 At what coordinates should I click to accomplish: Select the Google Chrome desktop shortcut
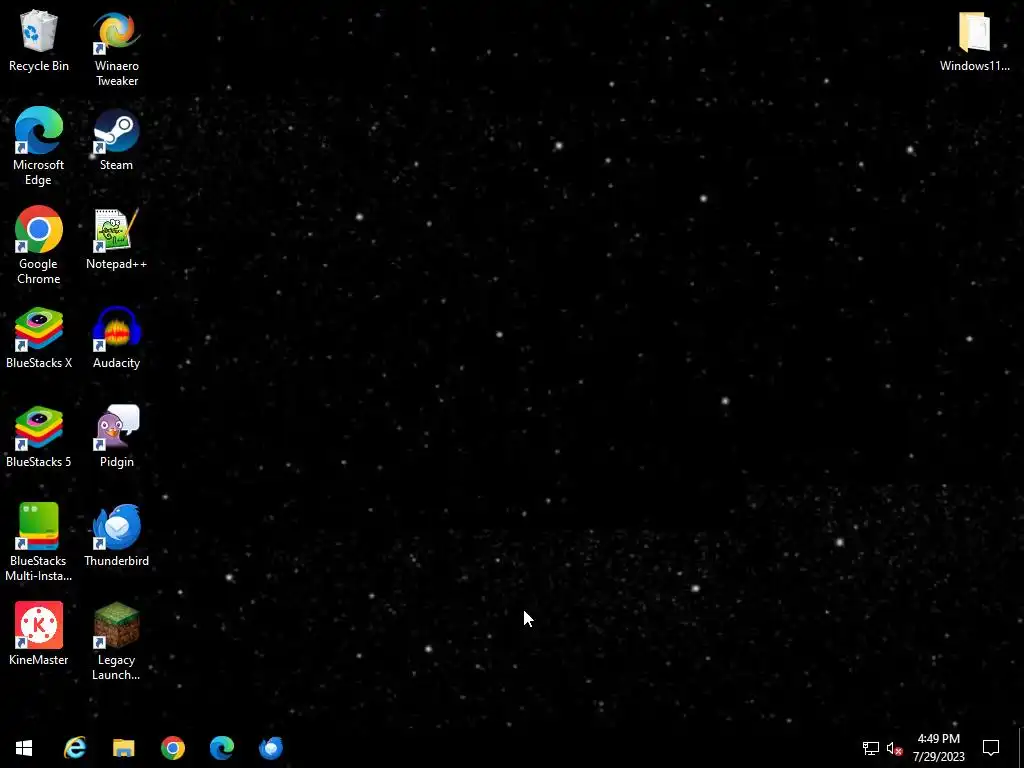coord(39,245)
